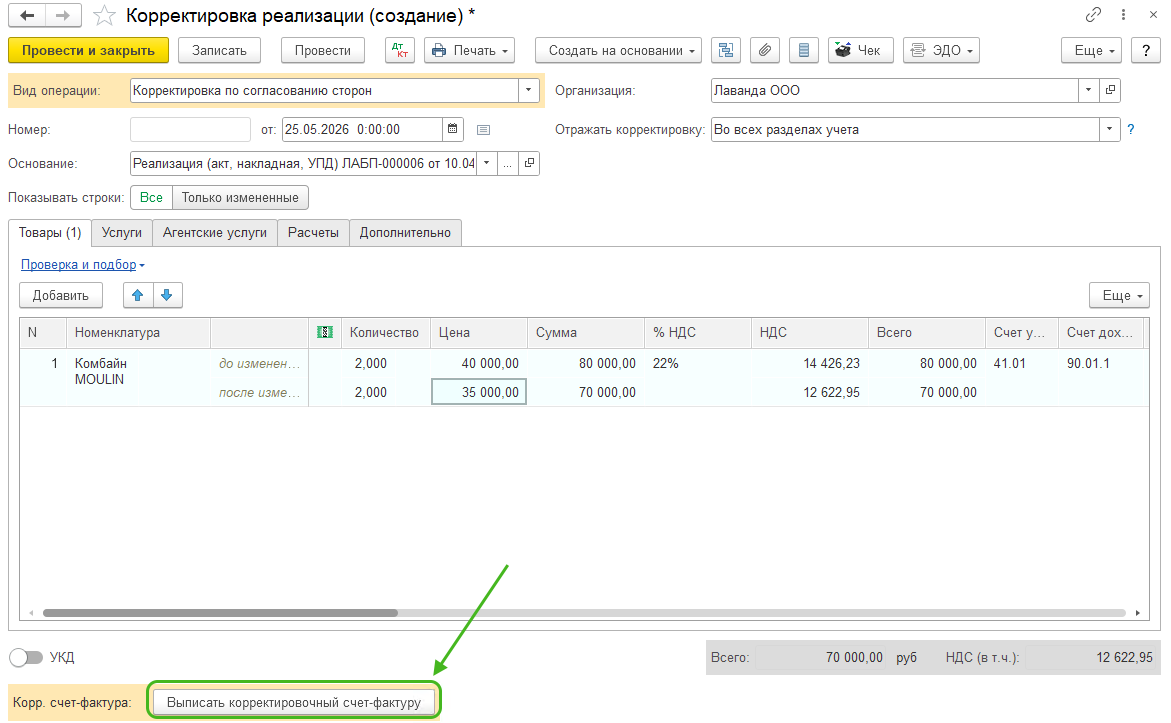Click Выписать корректировочный счет-фактуру
This screenshot has height=723, width=1171.
(294, 702)
